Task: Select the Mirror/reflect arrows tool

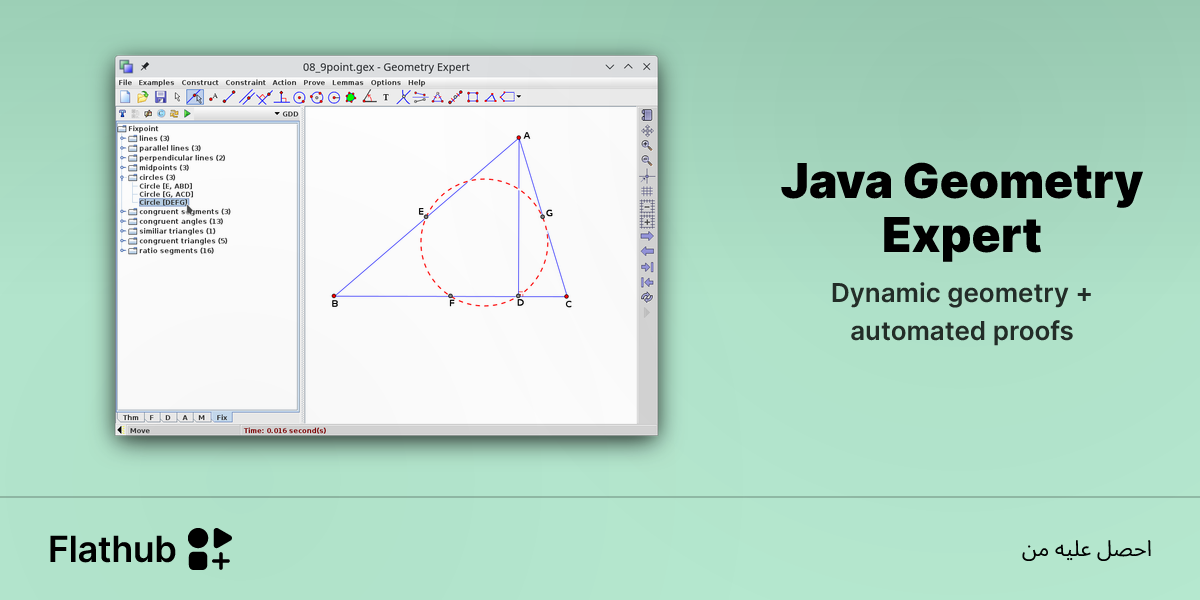Action: [420, 97]
